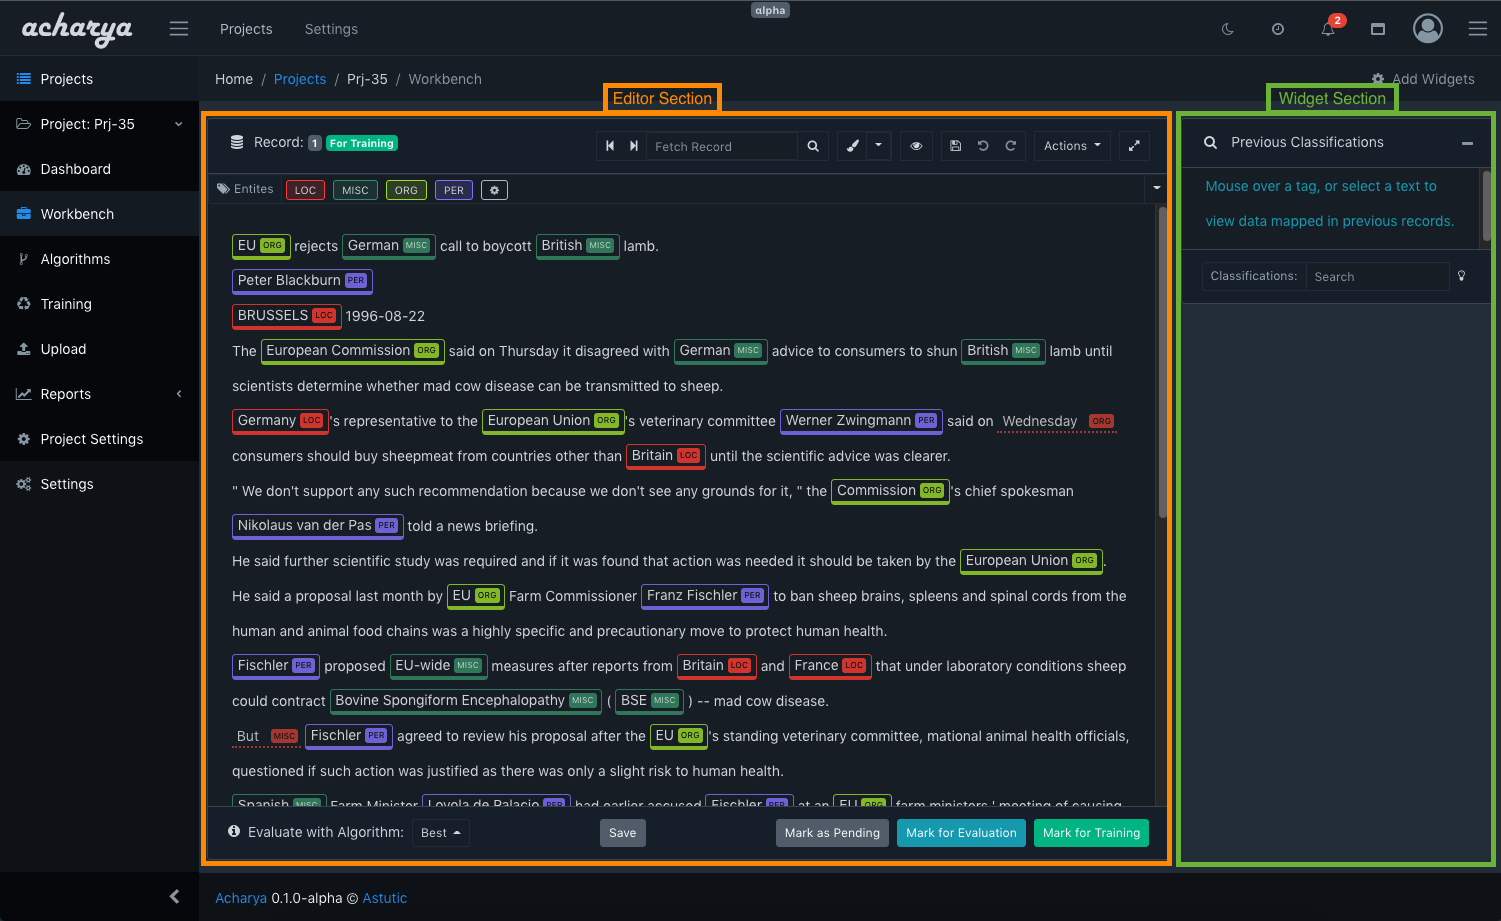The height and width of the screenshot is (921, 1501).
Task: Open the Actions dropdown
Action: point(1072,146)
